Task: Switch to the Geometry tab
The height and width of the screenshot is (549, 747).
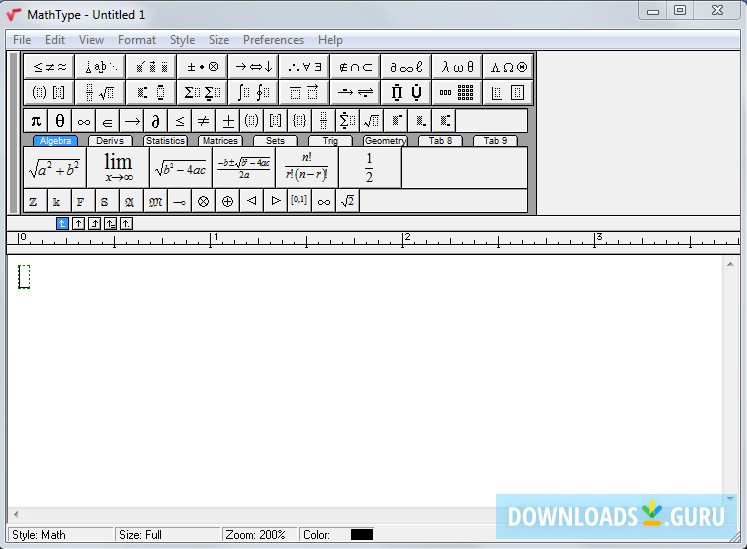Action: click(385, 141)
